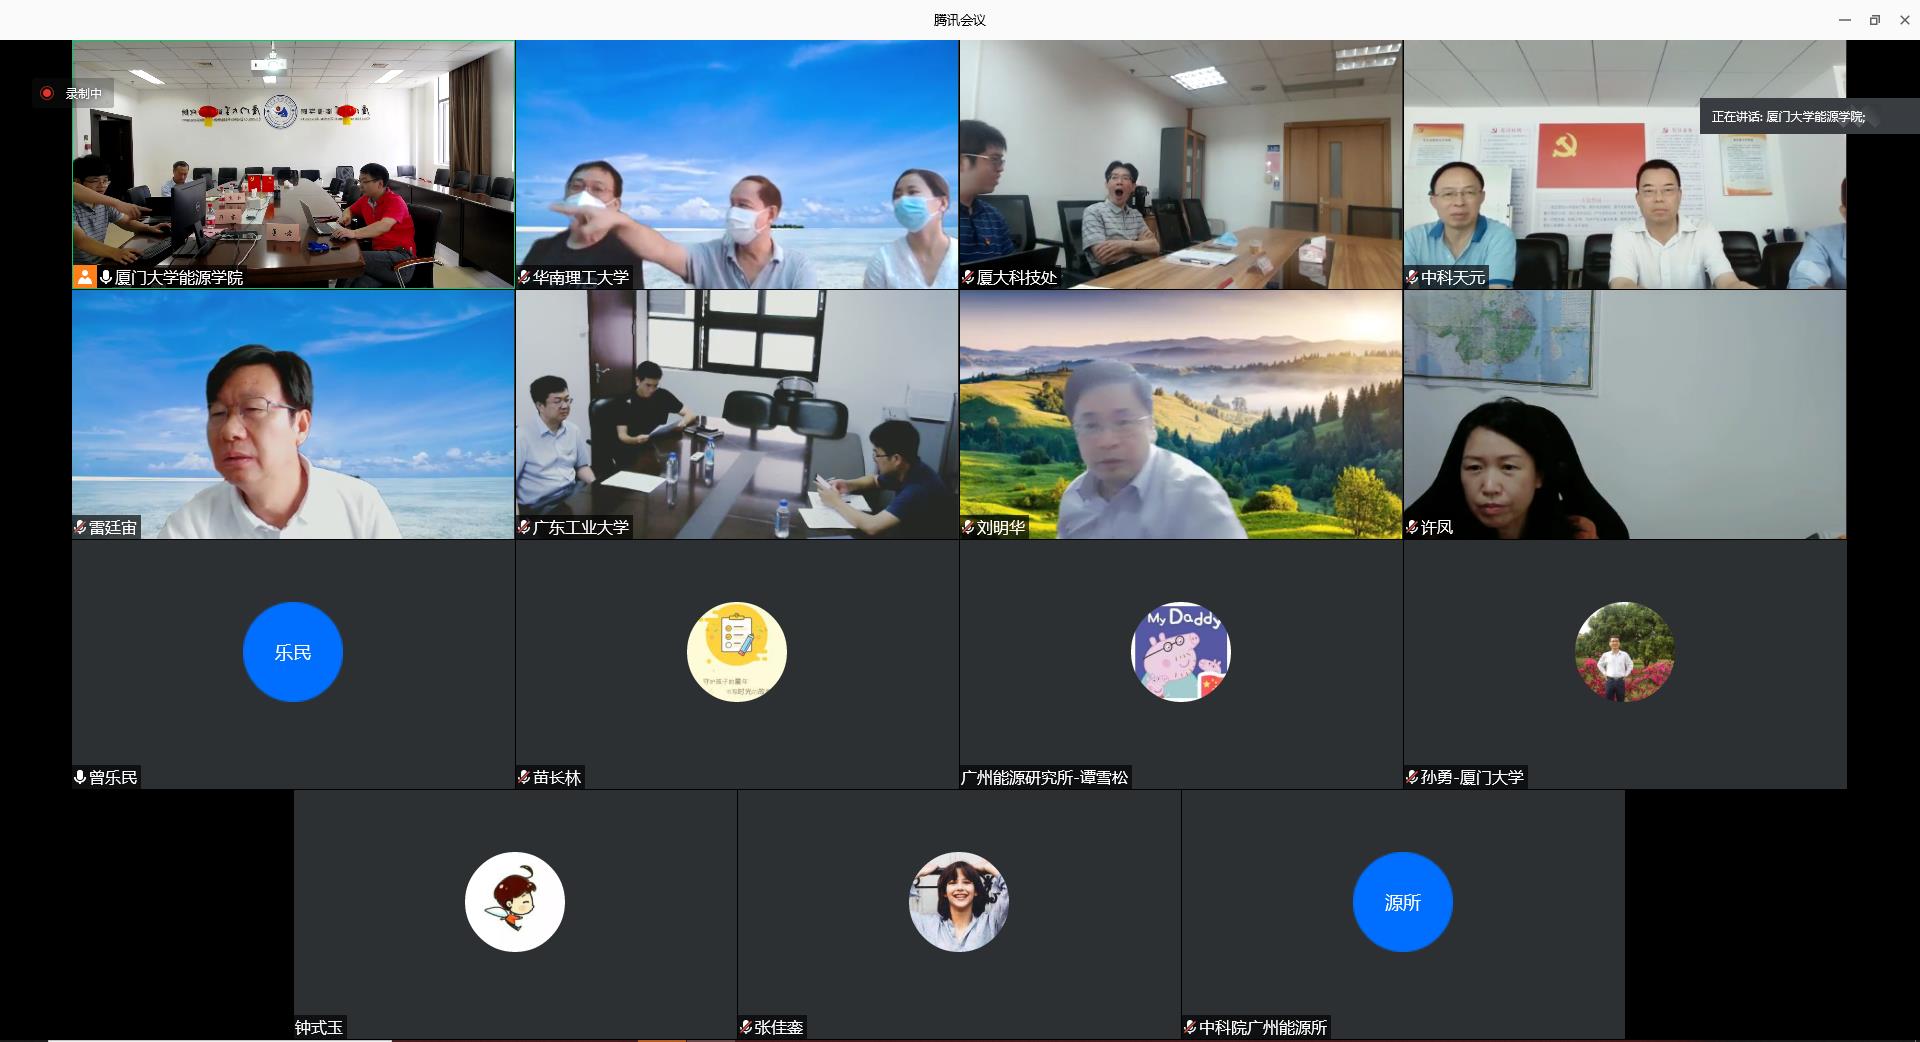Select the 雷廷宙 video tile
Image resolution: width=1920 pixels, height=1042 pixels.
(293, 415)
